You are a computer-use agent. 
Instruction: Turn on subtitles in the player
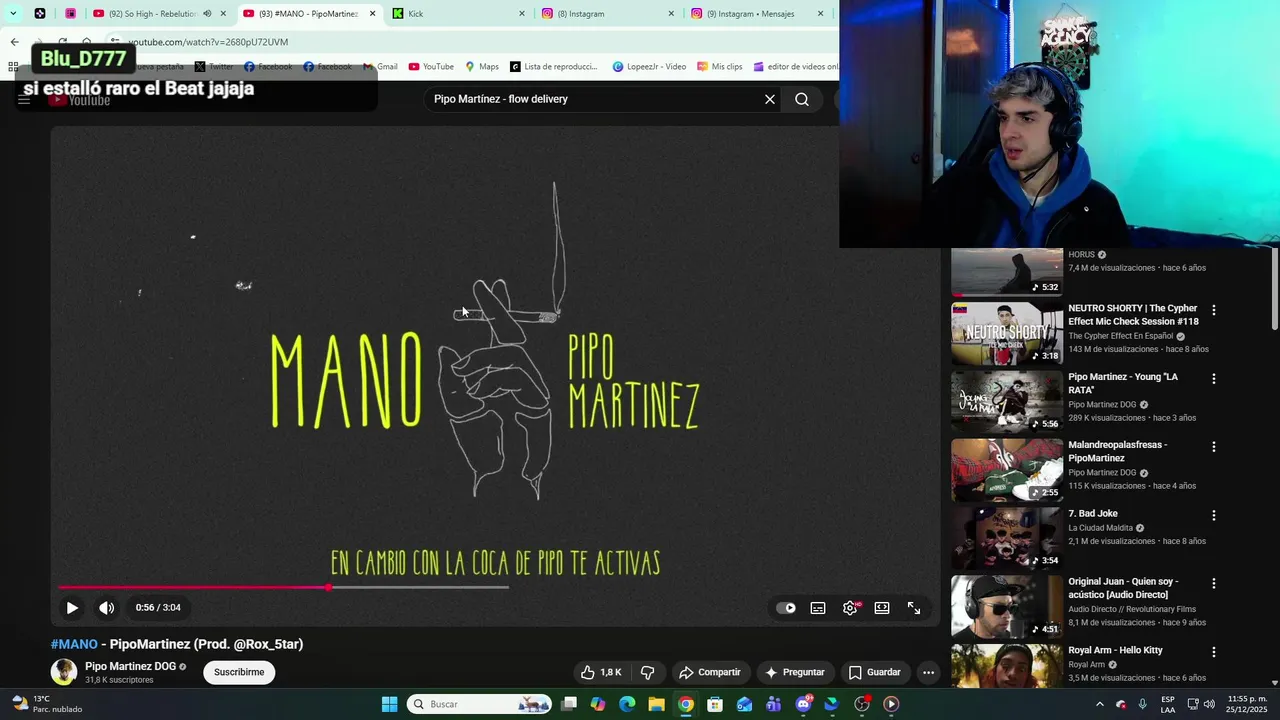(818, 608)
